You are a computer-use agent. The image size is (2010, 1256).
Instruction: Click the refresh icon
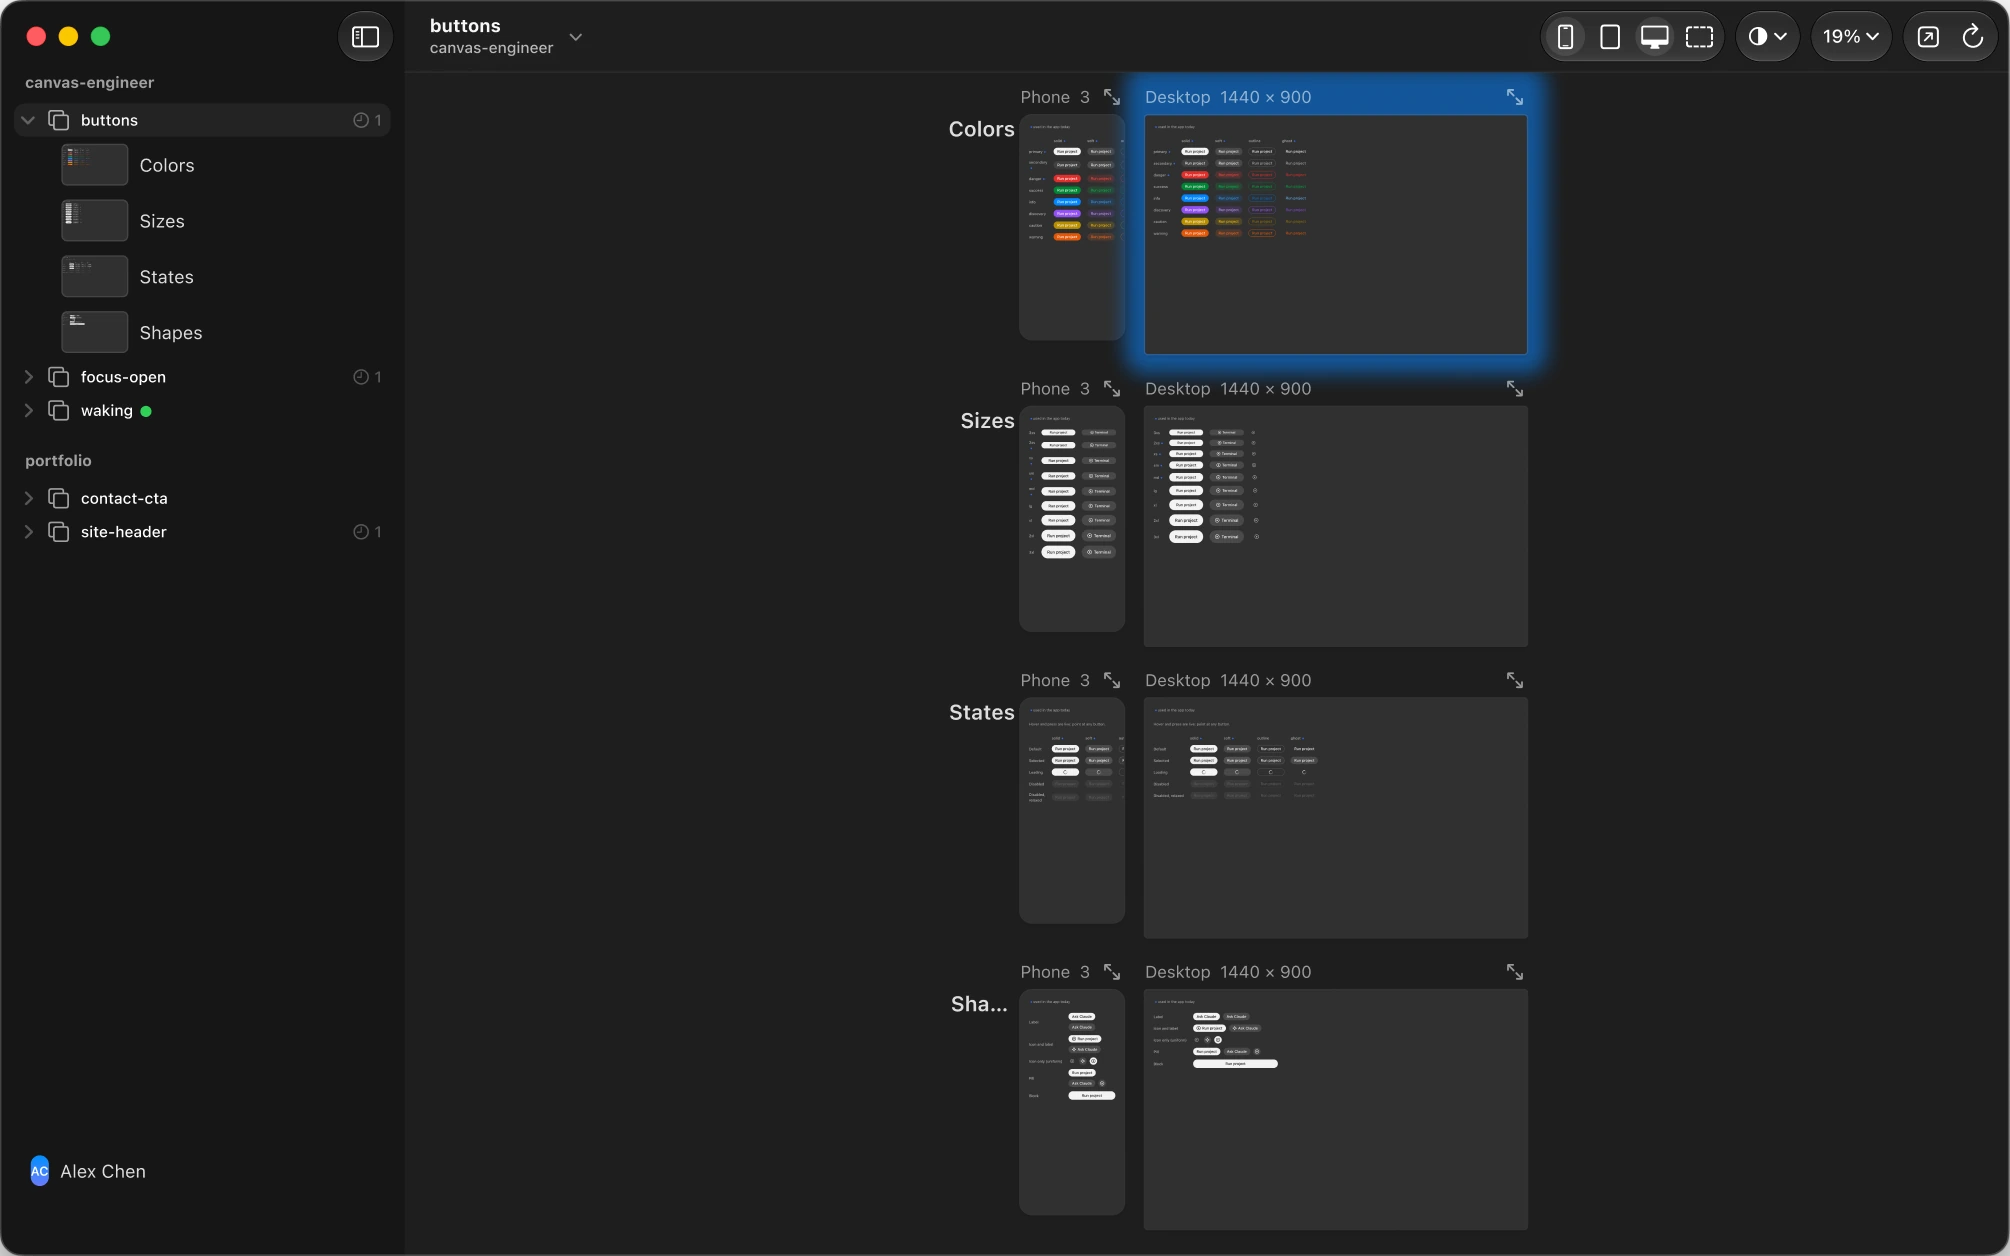pyautogui.click(x=1973, y=37)
